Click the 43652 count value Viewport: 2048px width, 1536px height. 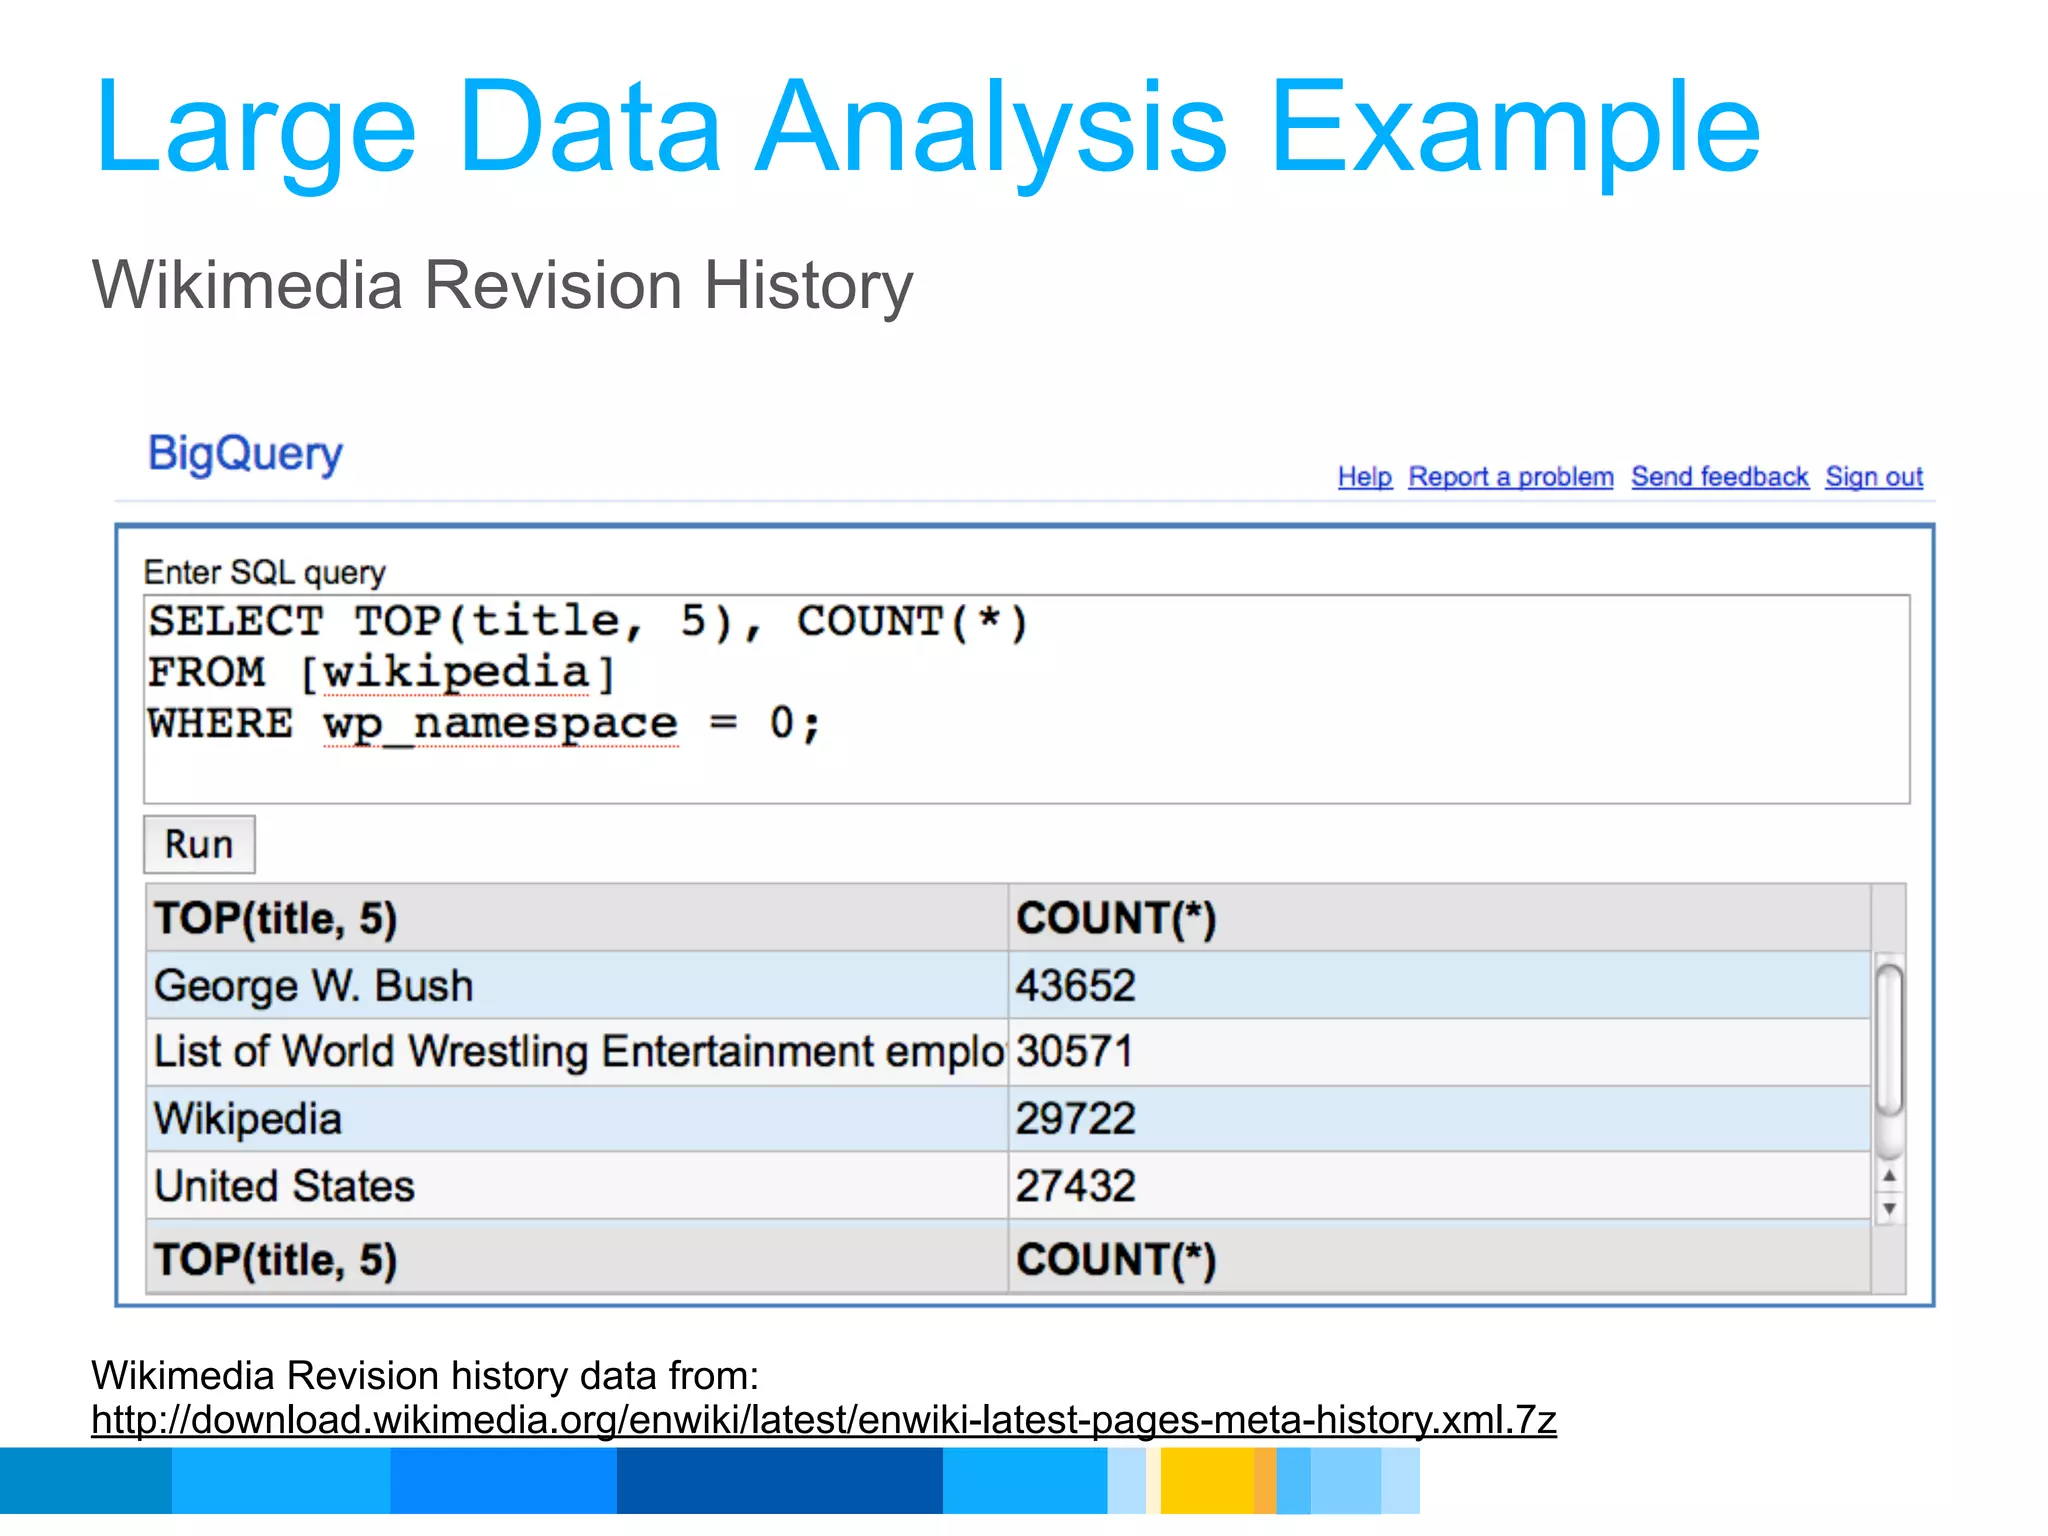pos(1076,986)
